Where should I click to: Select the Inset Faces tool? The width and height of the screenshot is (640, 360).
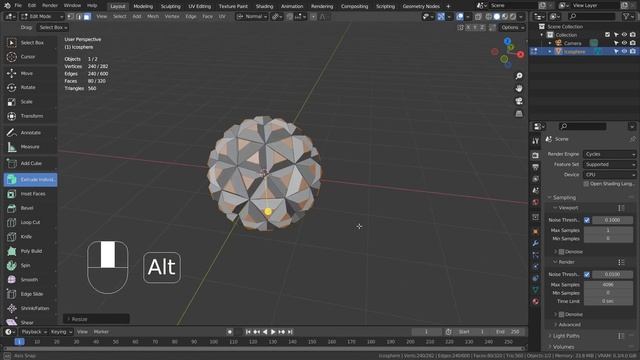31,194
